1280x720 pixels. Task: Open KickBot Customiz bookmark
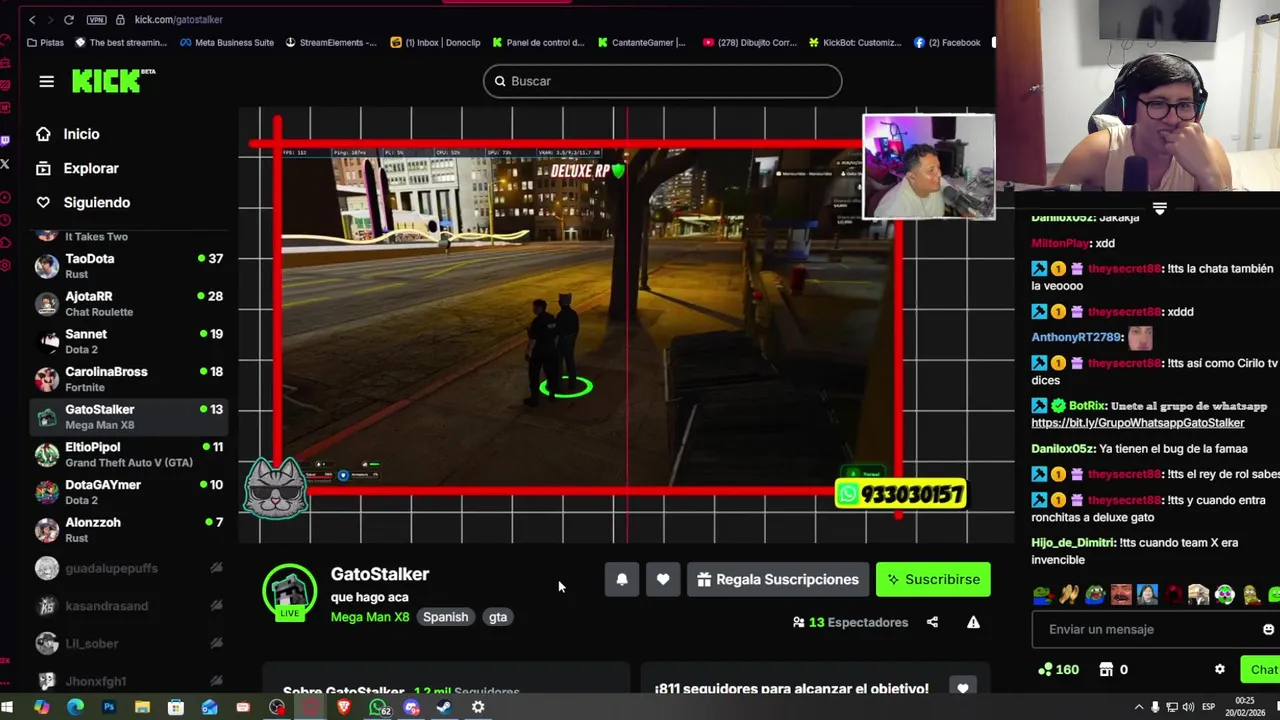click(x=854, y=43)
